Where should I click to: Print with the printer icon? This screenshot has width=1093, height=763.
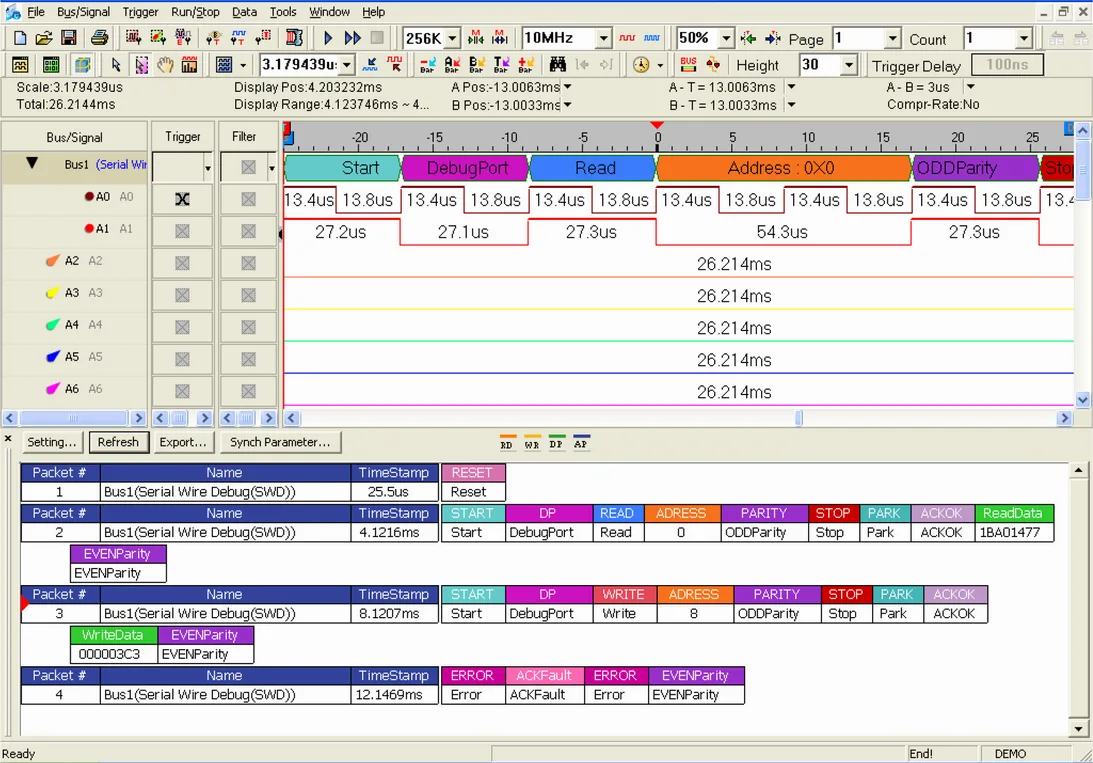click(99, 38)
